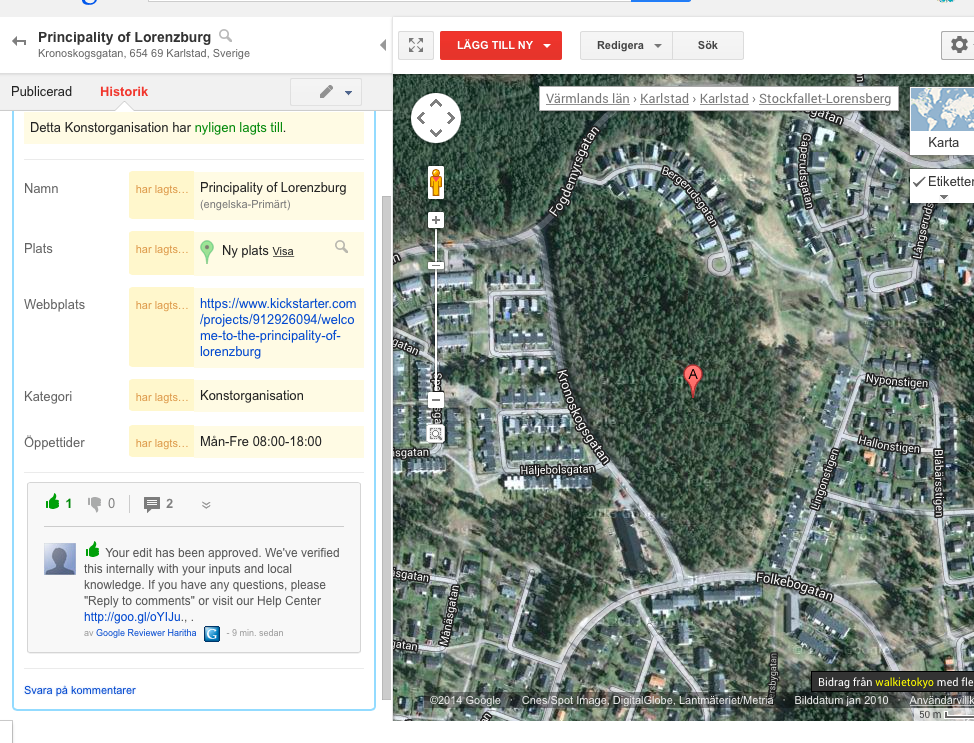Screen dimensions: 974x743
Task: Click the Värmlands län breadcrumb
Action: (588, 98)
